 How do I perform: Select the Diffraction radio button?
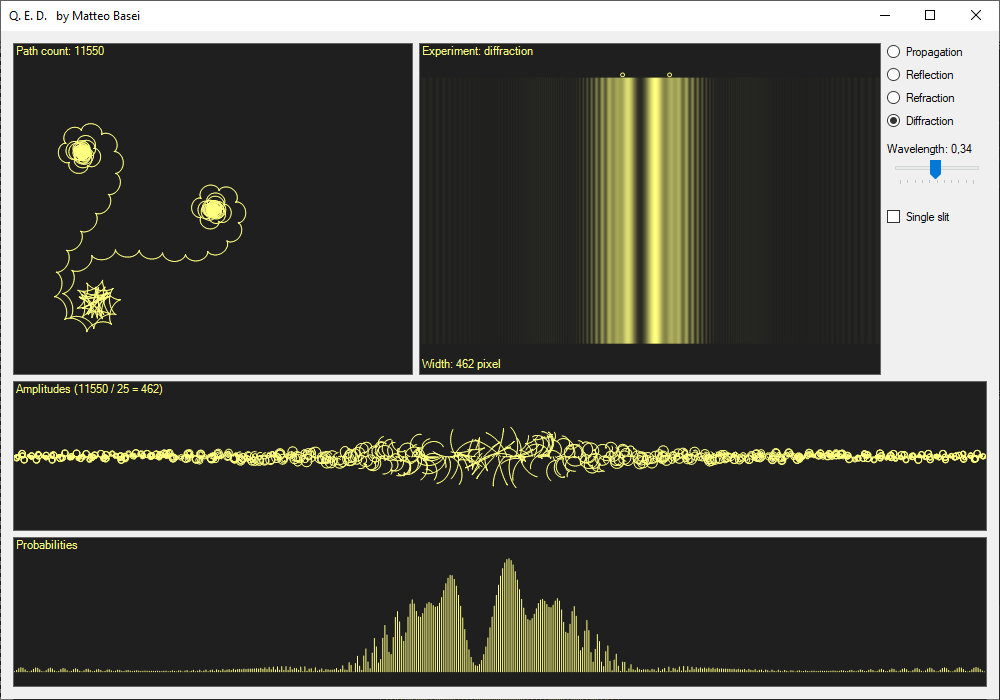point(920,120)
